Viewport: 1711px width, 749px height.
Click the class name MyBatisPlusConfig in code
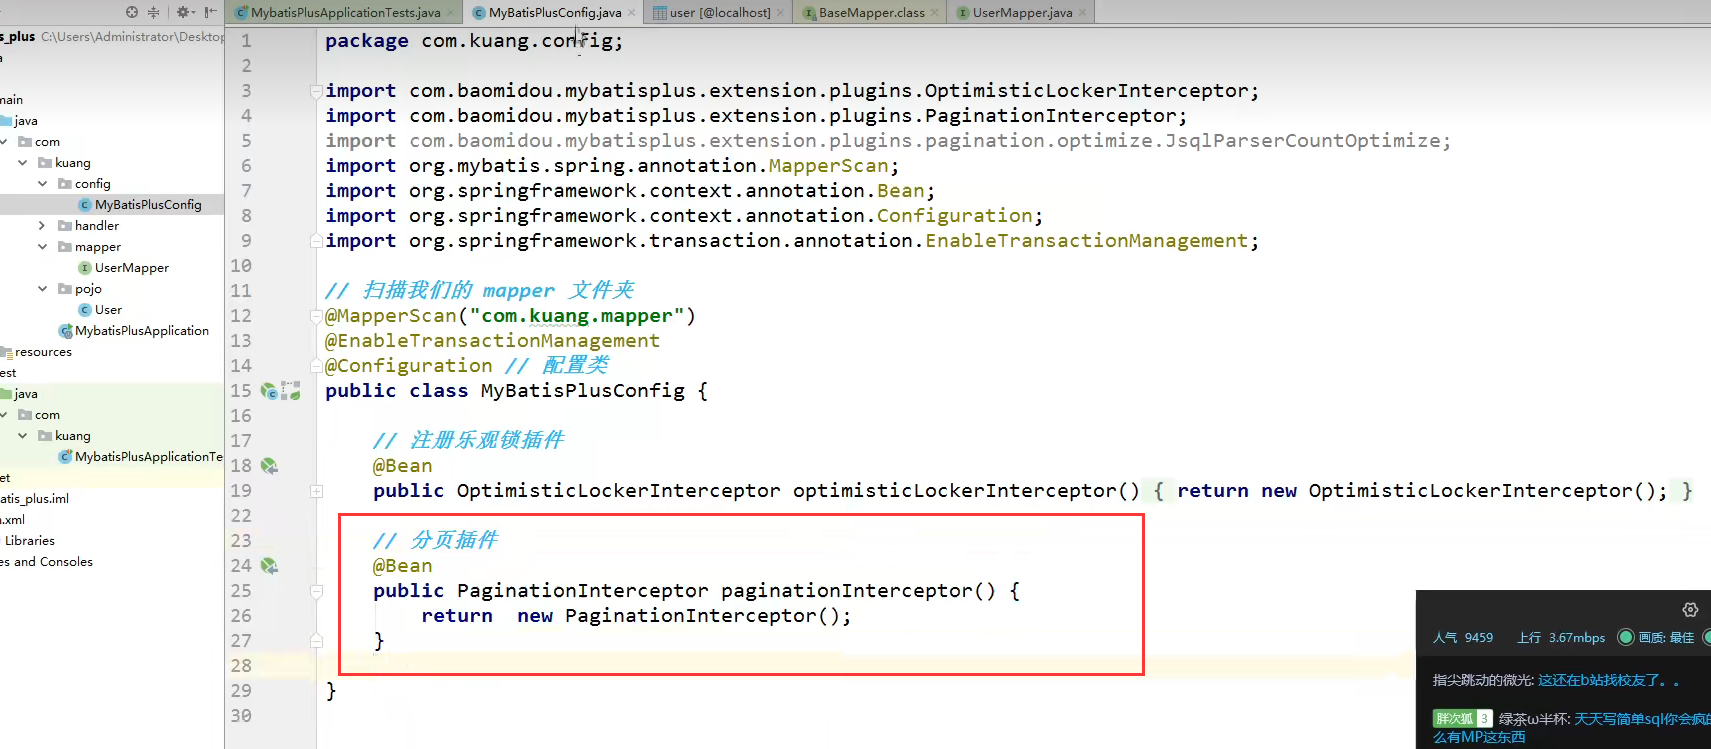click(x=583, y=391)
